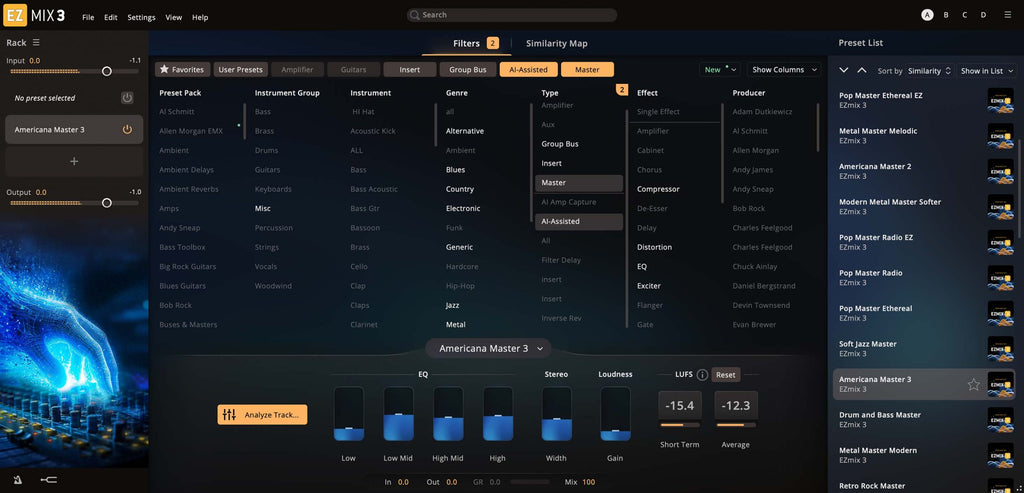1024x493 pixels.
Task: Click the Analyze Track button
Action: click(262, 415)
